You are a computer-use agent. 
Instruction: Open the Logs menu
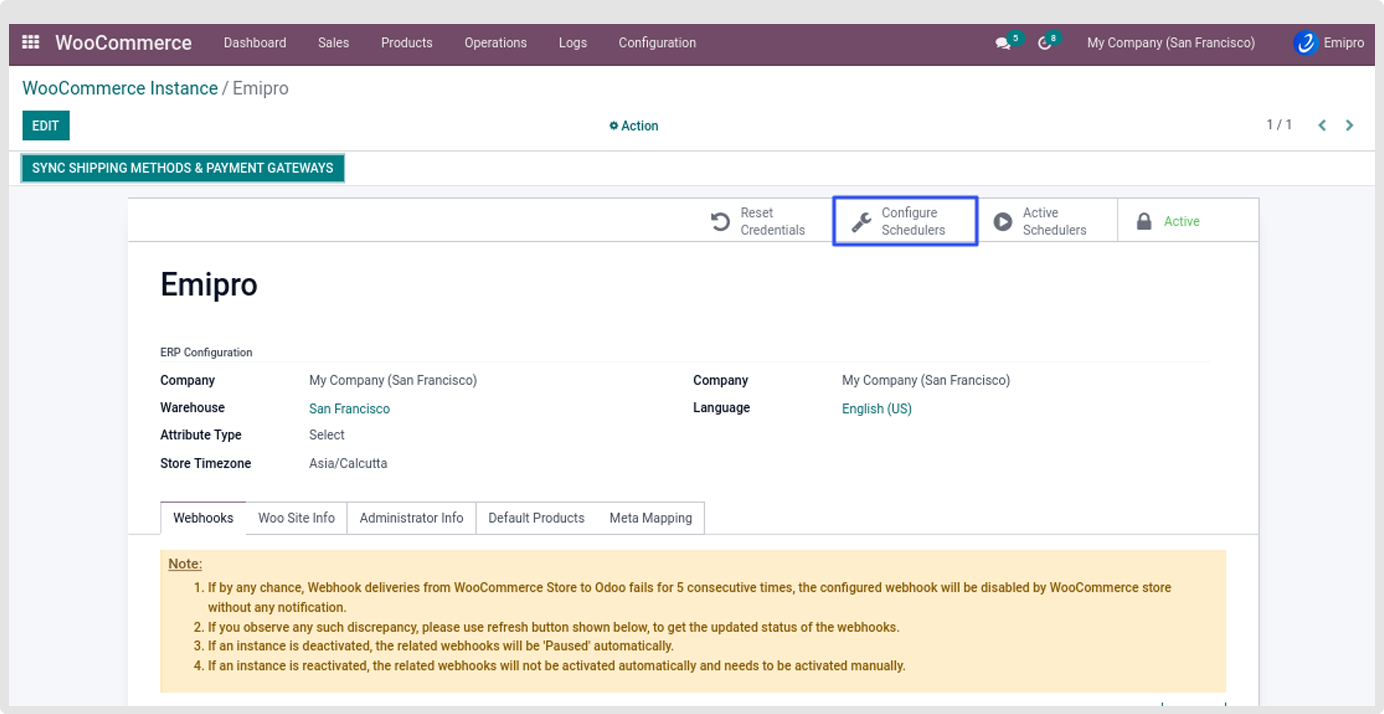pos(573,43)
